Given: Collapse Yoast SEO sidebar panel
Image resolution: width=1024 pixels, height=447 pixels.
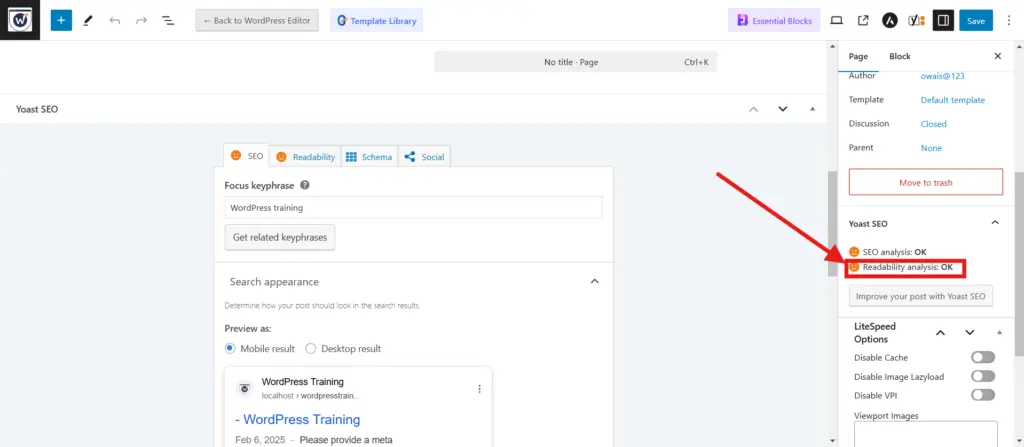Looking at the screenshot, I should [x=995, y=223].
